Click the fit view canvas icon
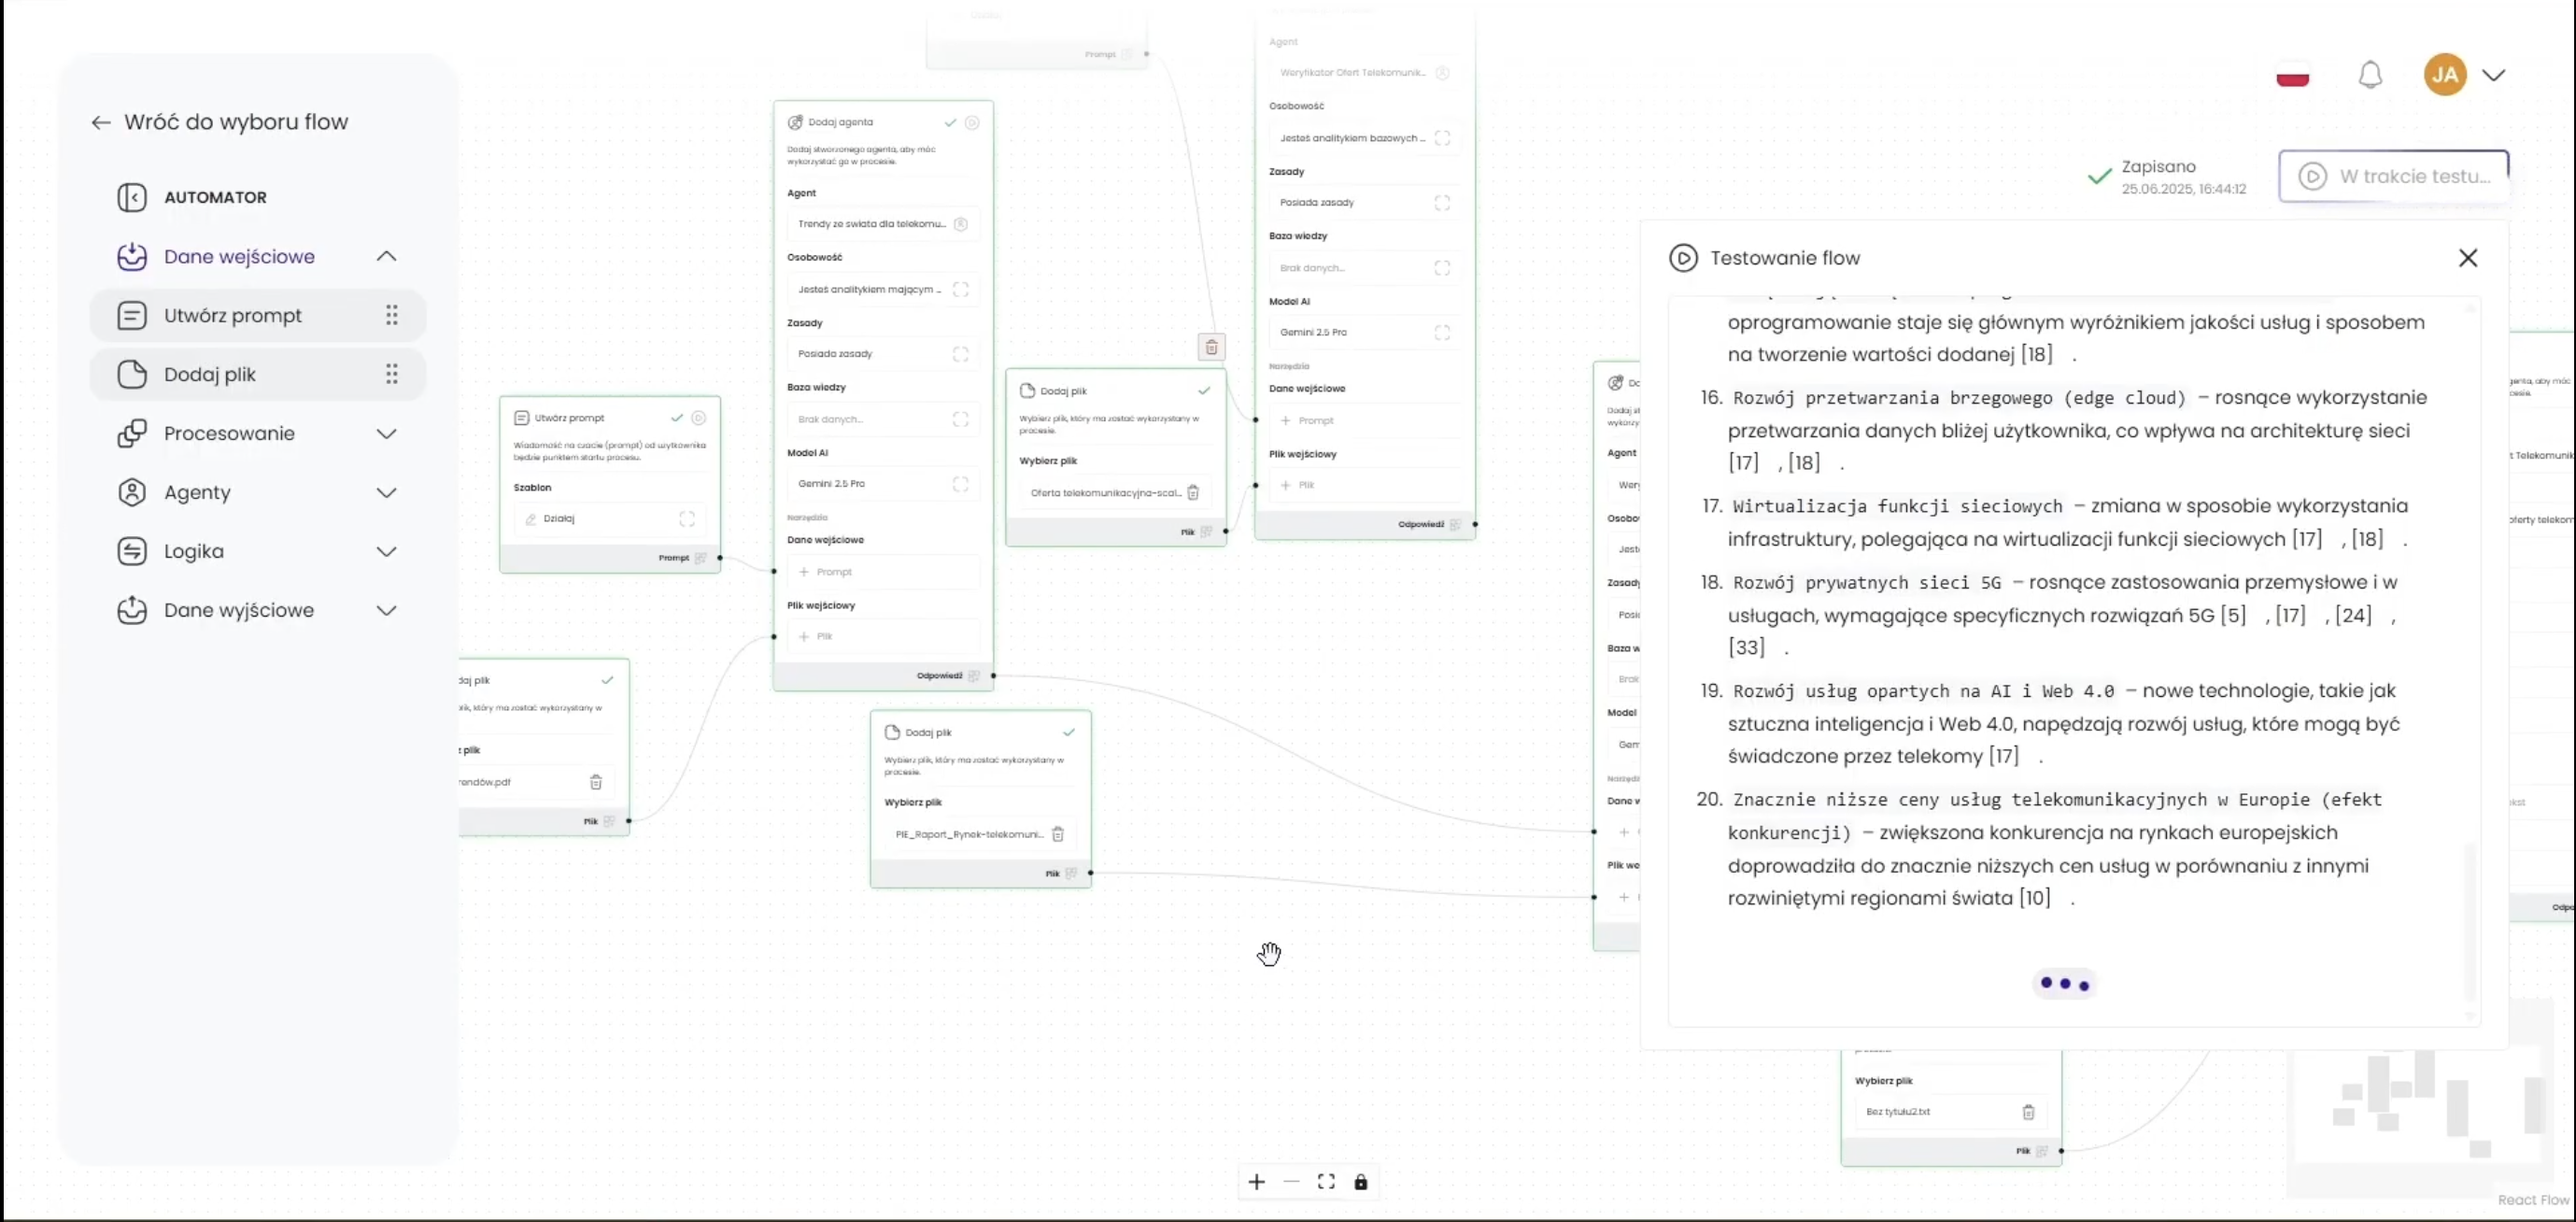 pos(1326,1182)
